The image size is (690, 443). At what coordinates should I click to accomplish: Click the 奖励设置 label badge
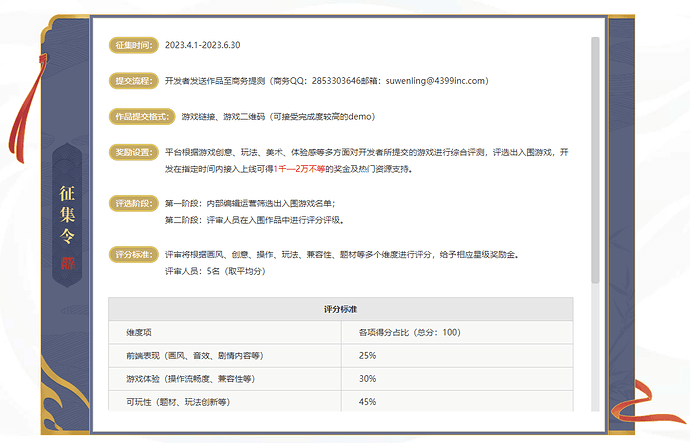point(134,152)
